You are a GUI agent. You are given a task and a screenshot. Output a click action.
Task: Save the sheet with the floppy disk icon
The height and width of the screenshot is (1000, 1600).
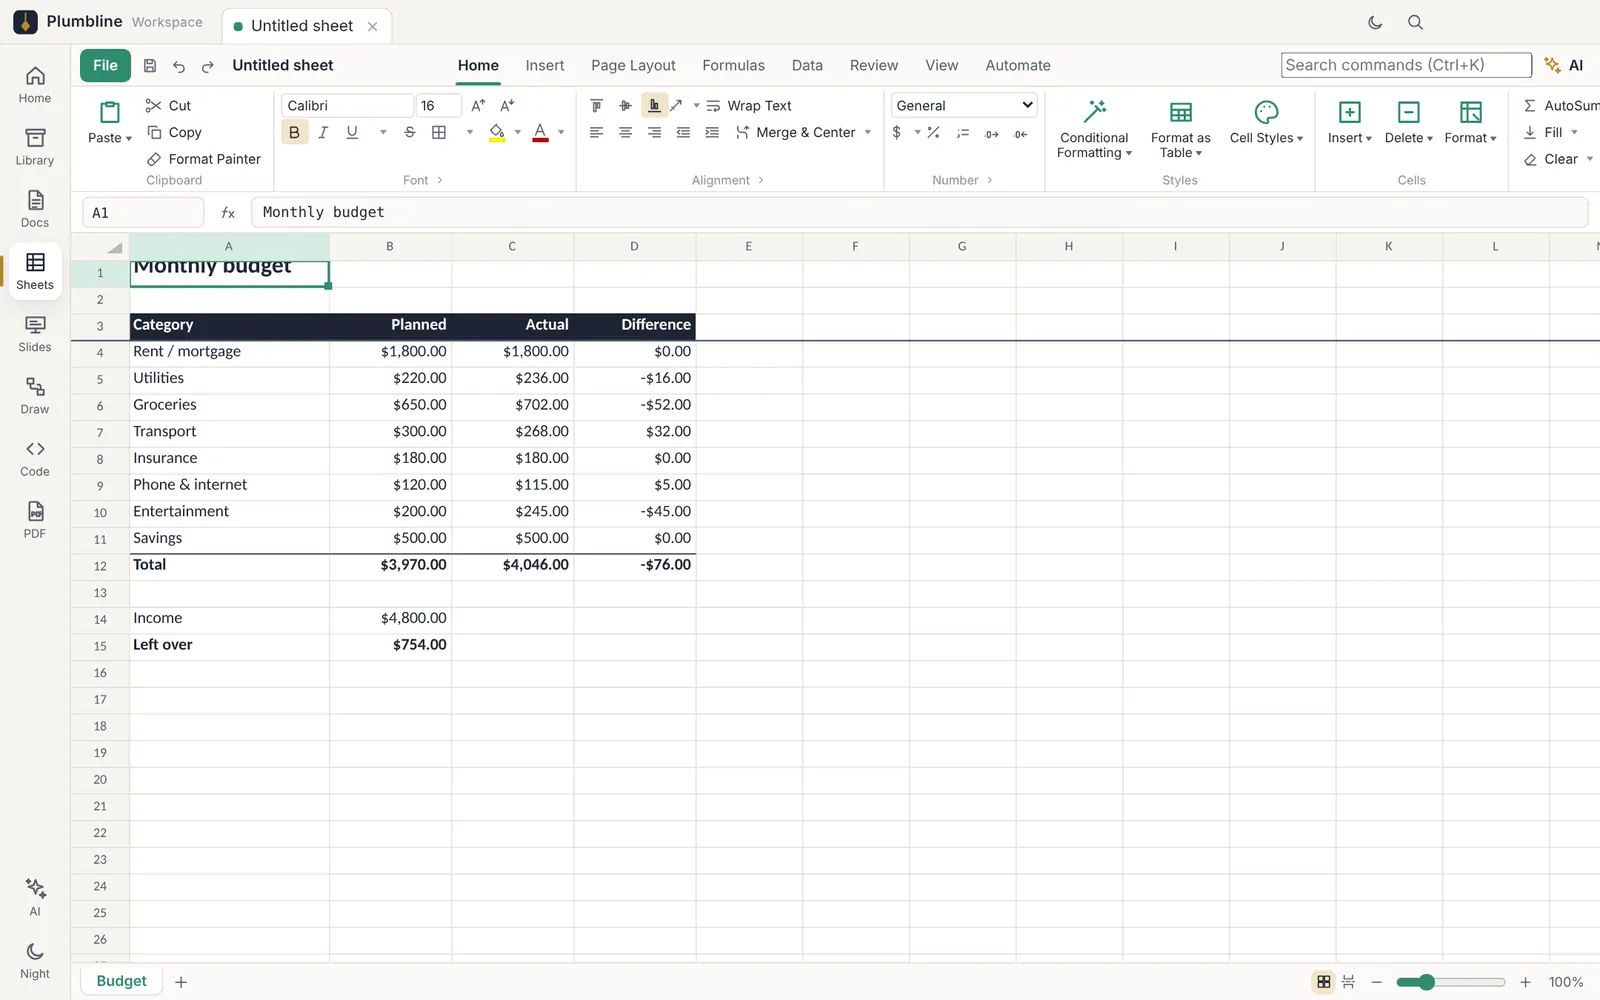click(150, 66)
